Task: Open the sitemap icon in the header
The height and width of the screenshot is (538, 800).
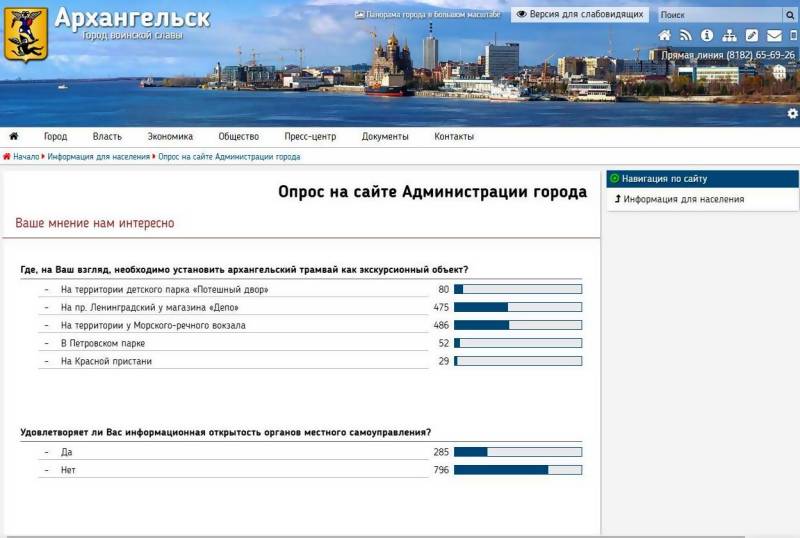Action: 729,35
